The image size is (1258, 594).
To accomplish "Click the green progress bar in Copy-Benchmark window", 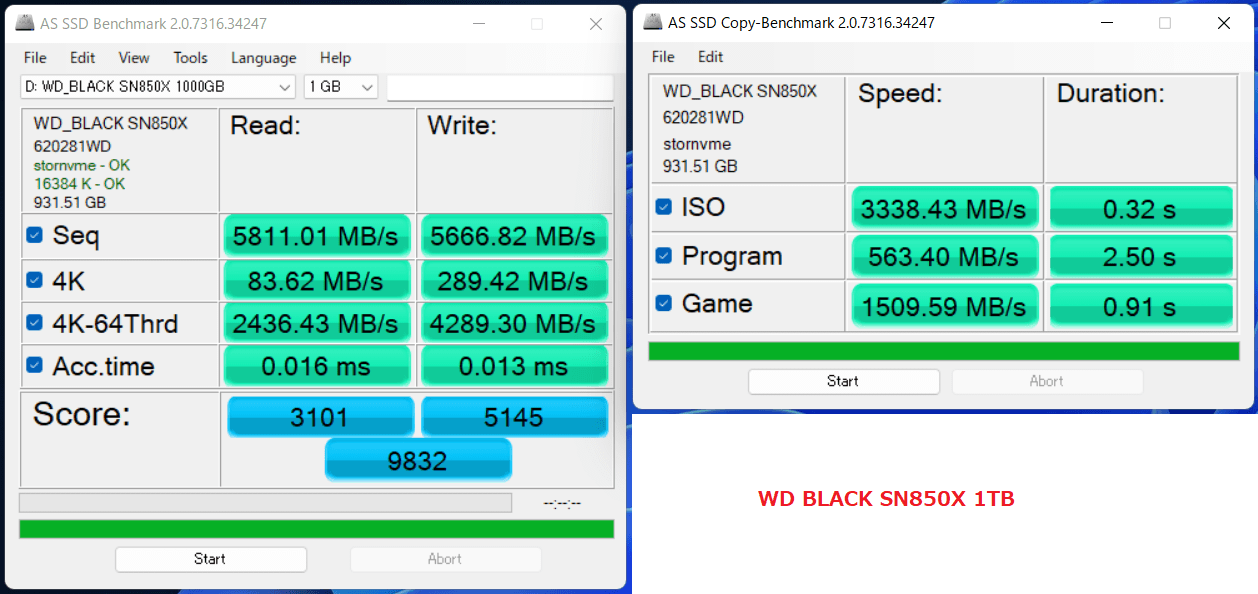I will [x=944, y=351].
